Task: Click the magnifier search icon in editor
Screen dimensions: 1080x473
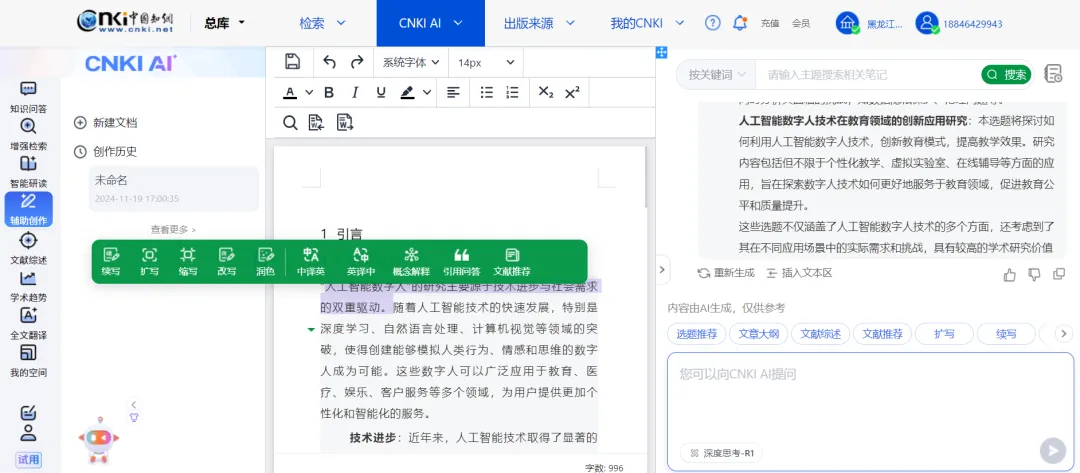Action: click(x=291, y=123)
